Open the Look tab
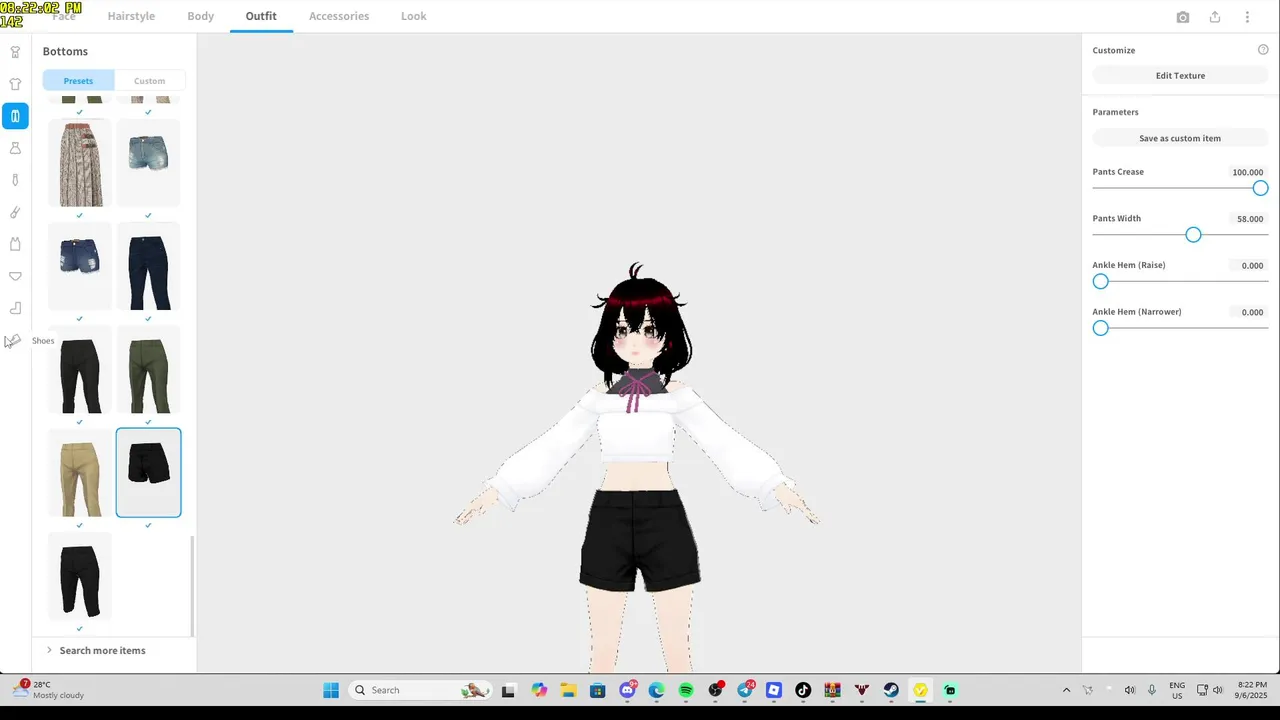This screenshot has height=720, width=1280. click(414, 16)
